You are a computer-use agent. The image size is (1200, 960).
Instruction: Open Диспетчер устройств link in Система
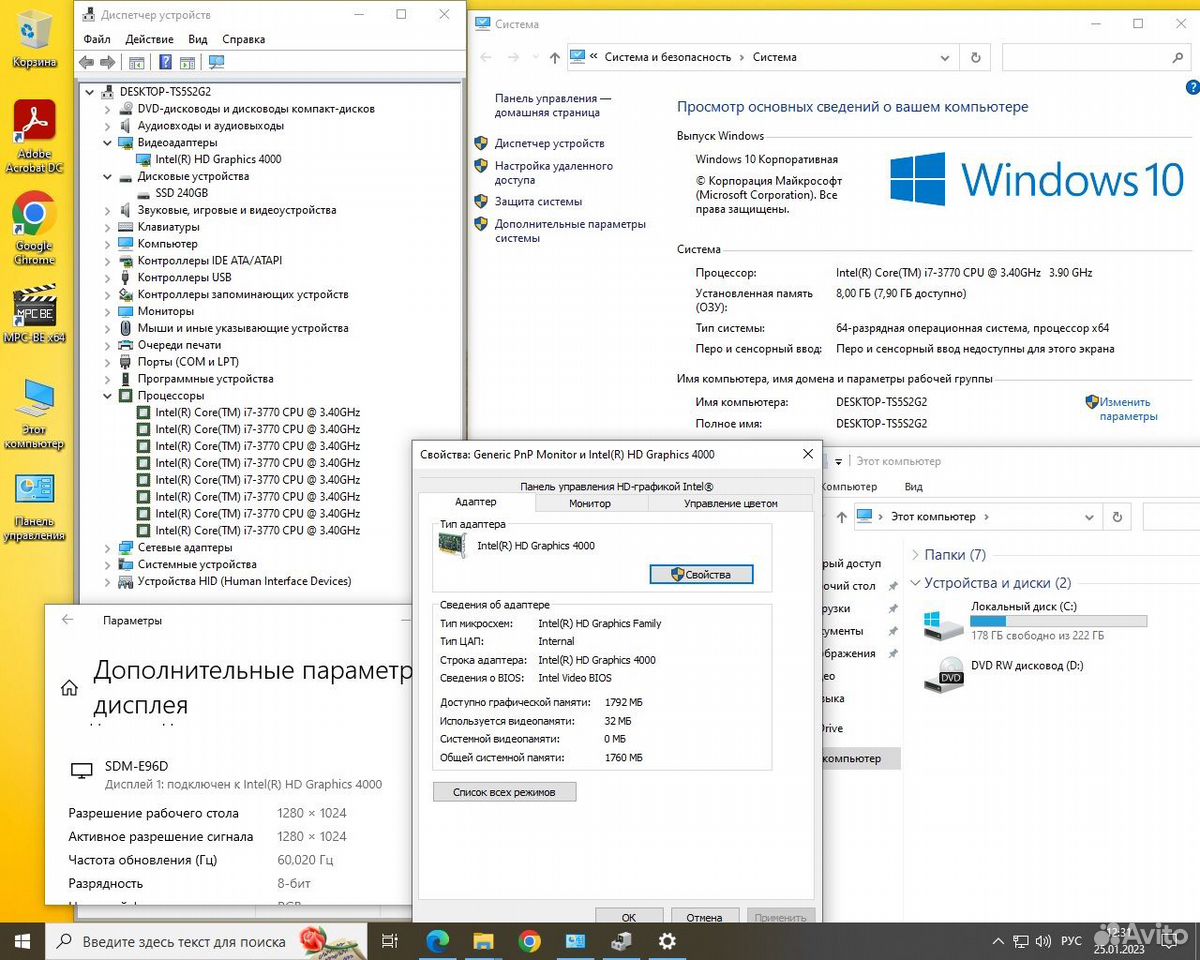point(549,143)
